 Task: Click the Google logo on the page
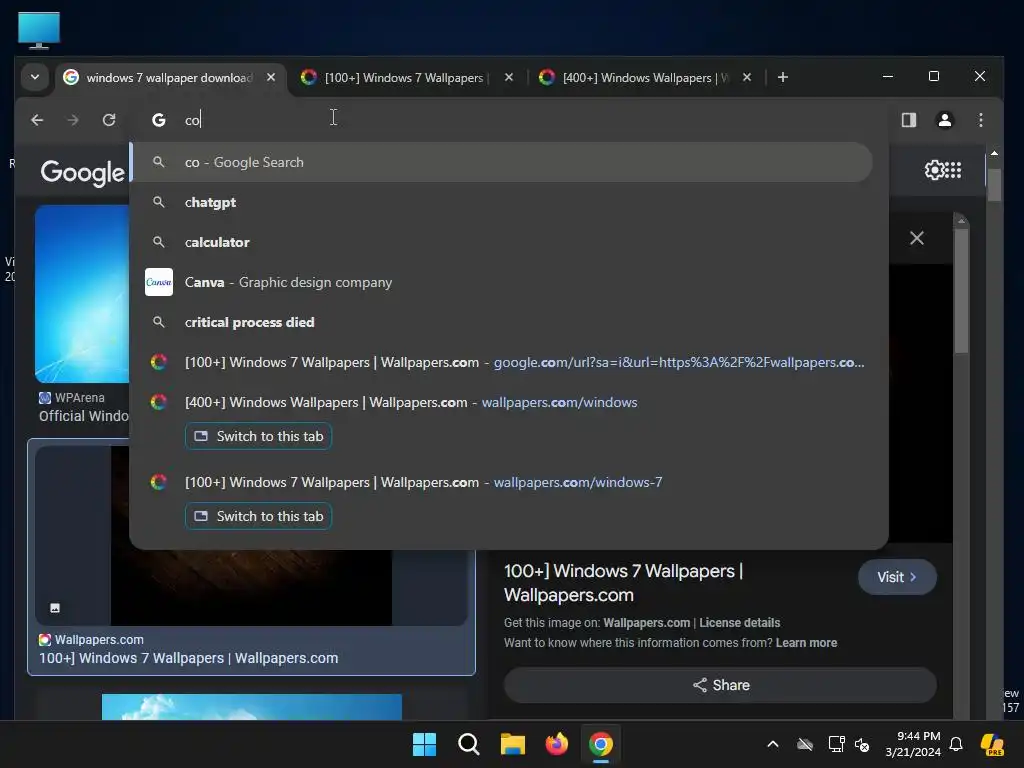[x=82, y=172]
